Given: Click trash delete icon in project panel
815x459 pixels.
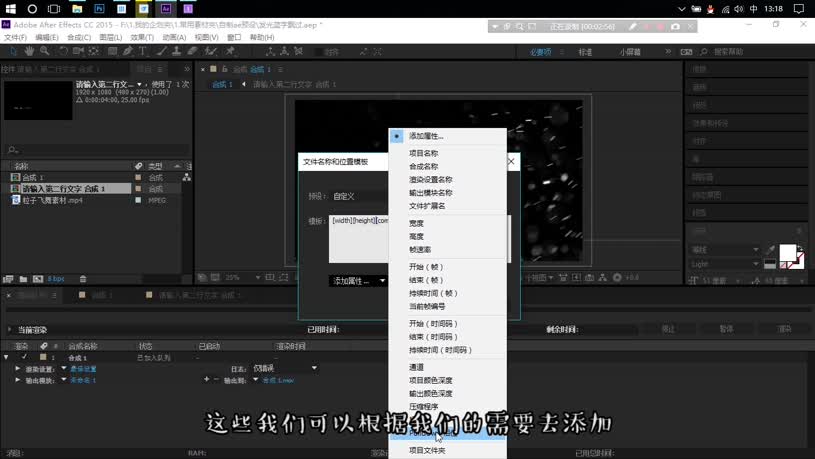Looking at the screenshot, I should click(83, 279).
